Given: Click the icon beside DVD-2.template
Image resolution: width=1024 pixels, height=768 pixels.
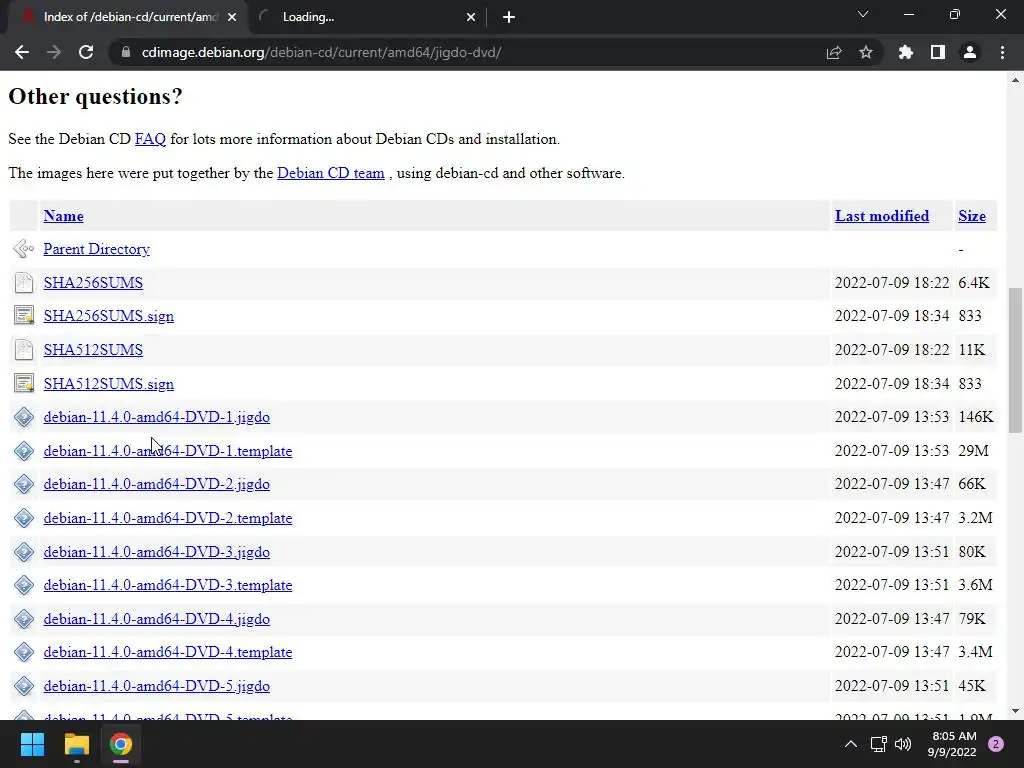Looking at the screenshot, I should point(24,519).
